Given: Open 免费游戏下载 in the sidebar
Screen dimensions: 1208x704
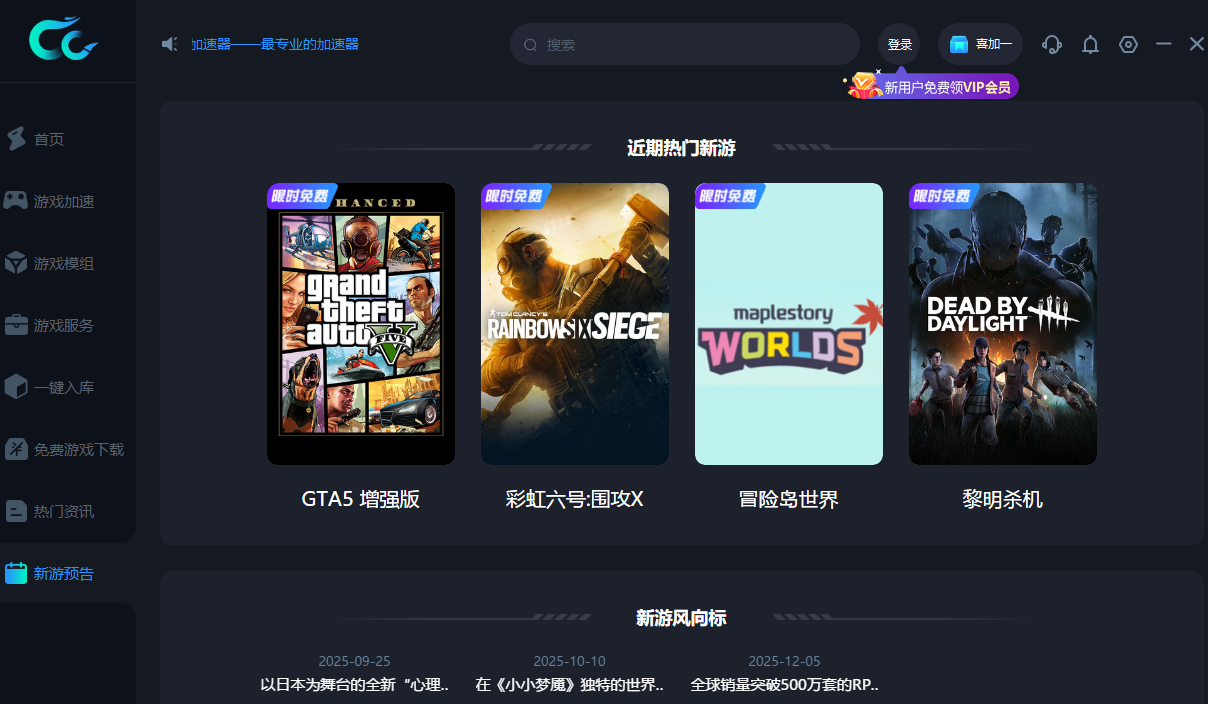Looking at the screenshot, I should pyautogui.click(x=78, y=449).
